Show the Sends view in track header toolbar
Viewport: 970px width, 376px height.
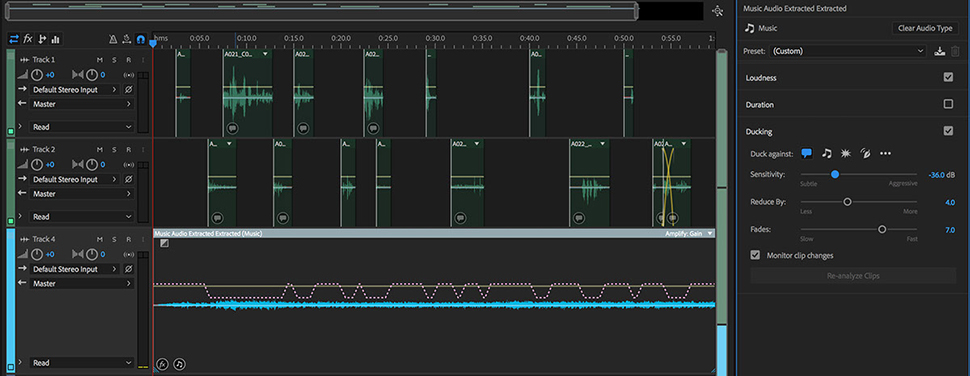(x=42, y=39)
